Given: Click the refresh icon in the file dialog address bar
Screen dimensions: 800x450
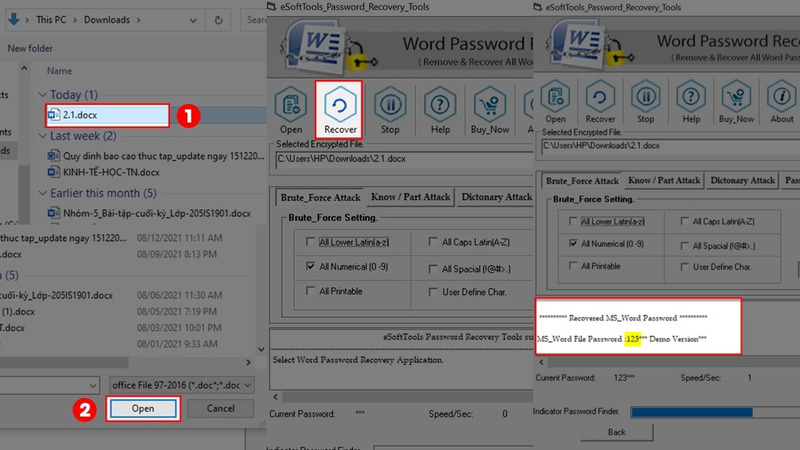Looking at the screenshot, I should click(x=218, y=20).
